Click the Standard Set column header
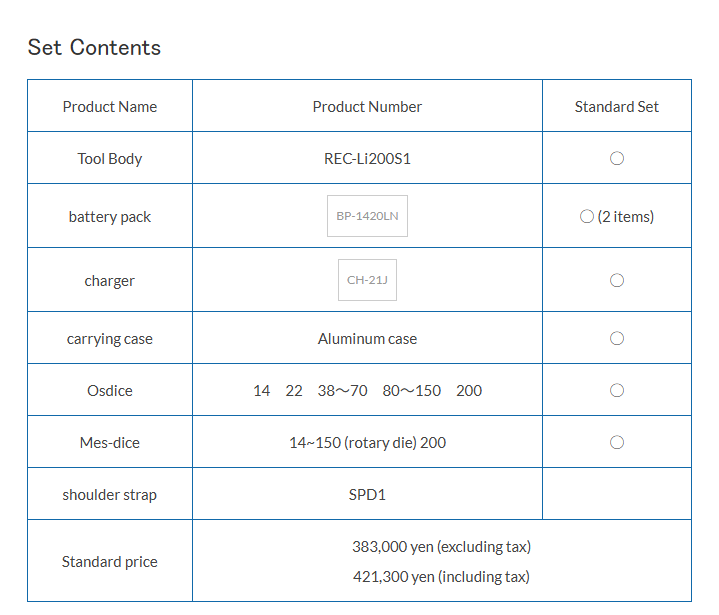 [617, 106]
